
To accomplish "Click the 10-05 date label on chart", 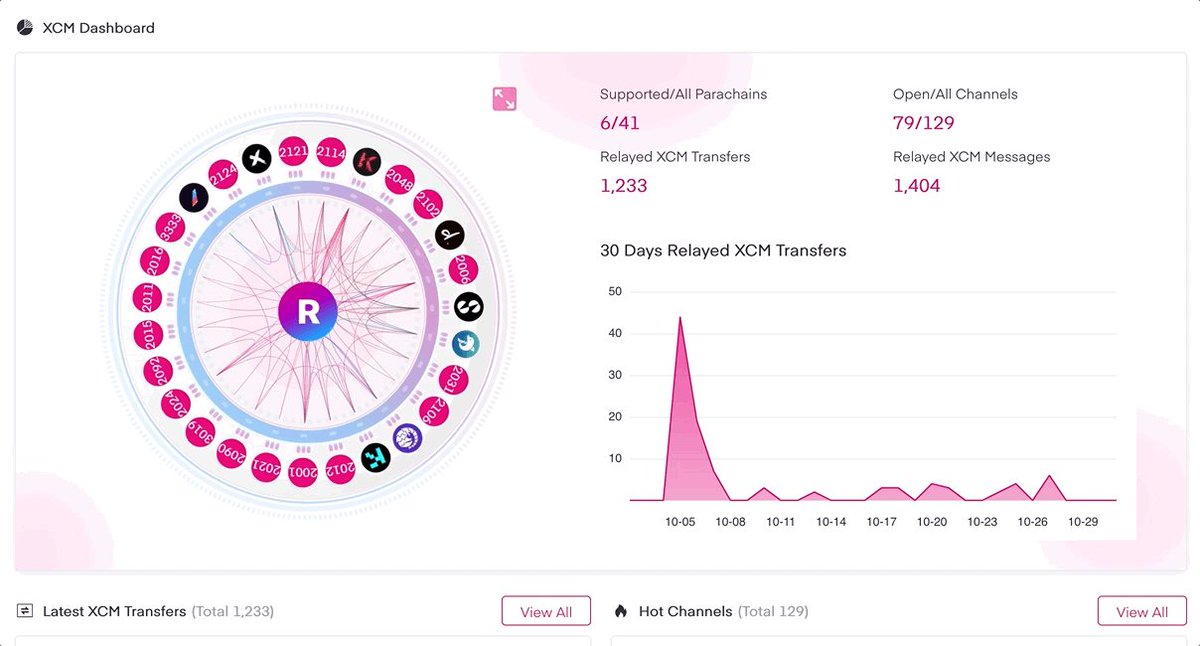I will (x=680, y=522).
